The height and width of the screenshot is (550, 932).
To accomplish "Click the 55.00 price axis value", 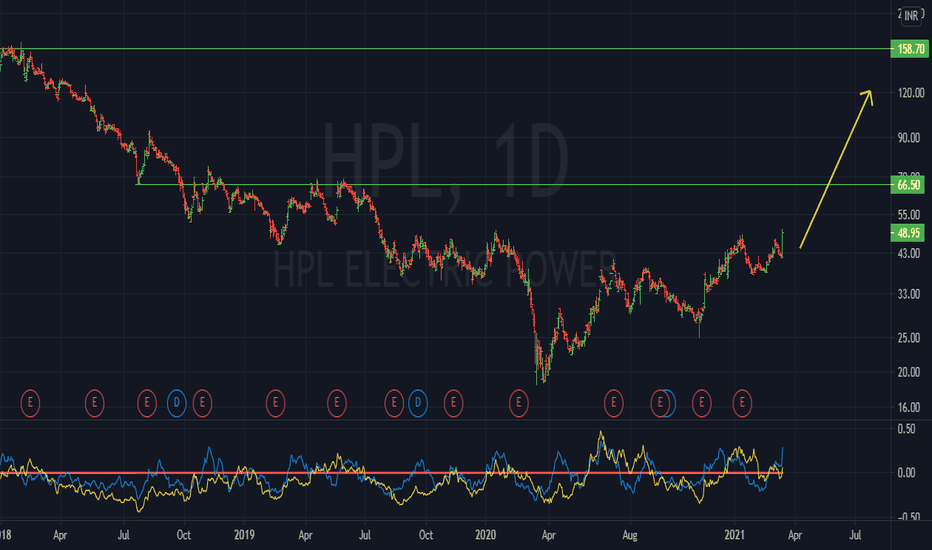I will tap(909, 215).
